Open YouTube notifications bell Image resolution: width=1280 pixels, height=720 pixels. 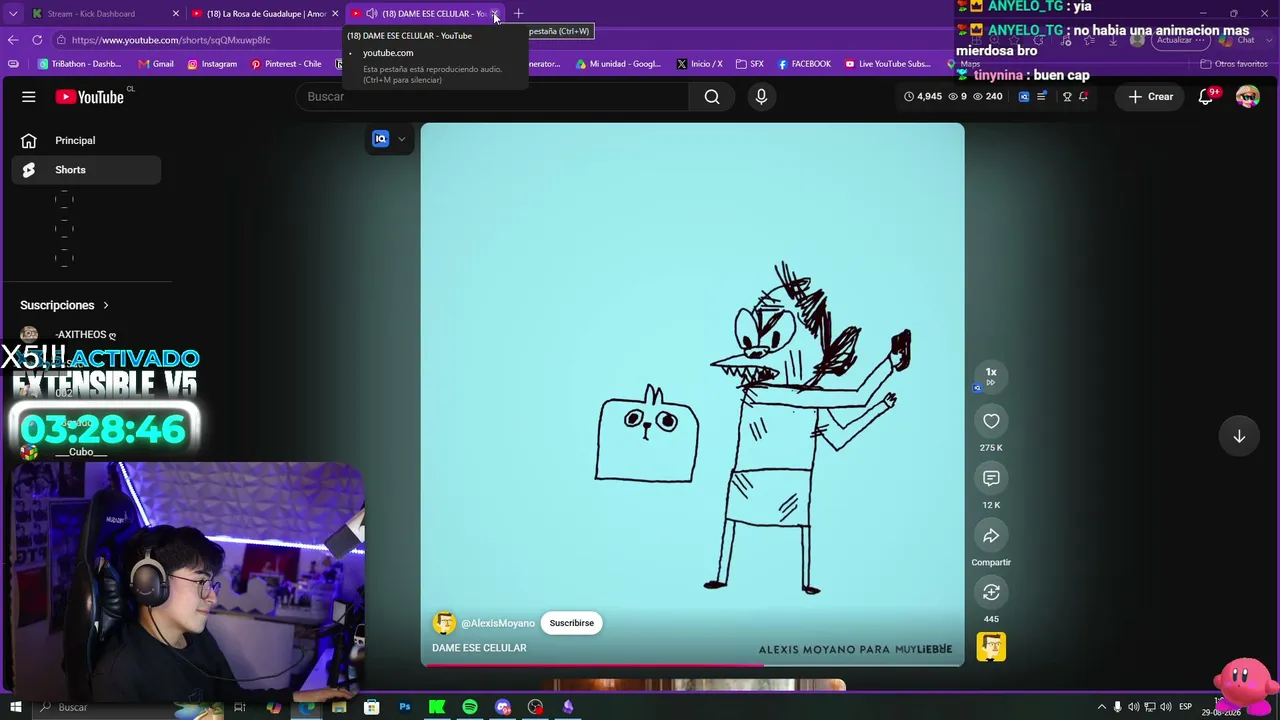pos(1207,97)
